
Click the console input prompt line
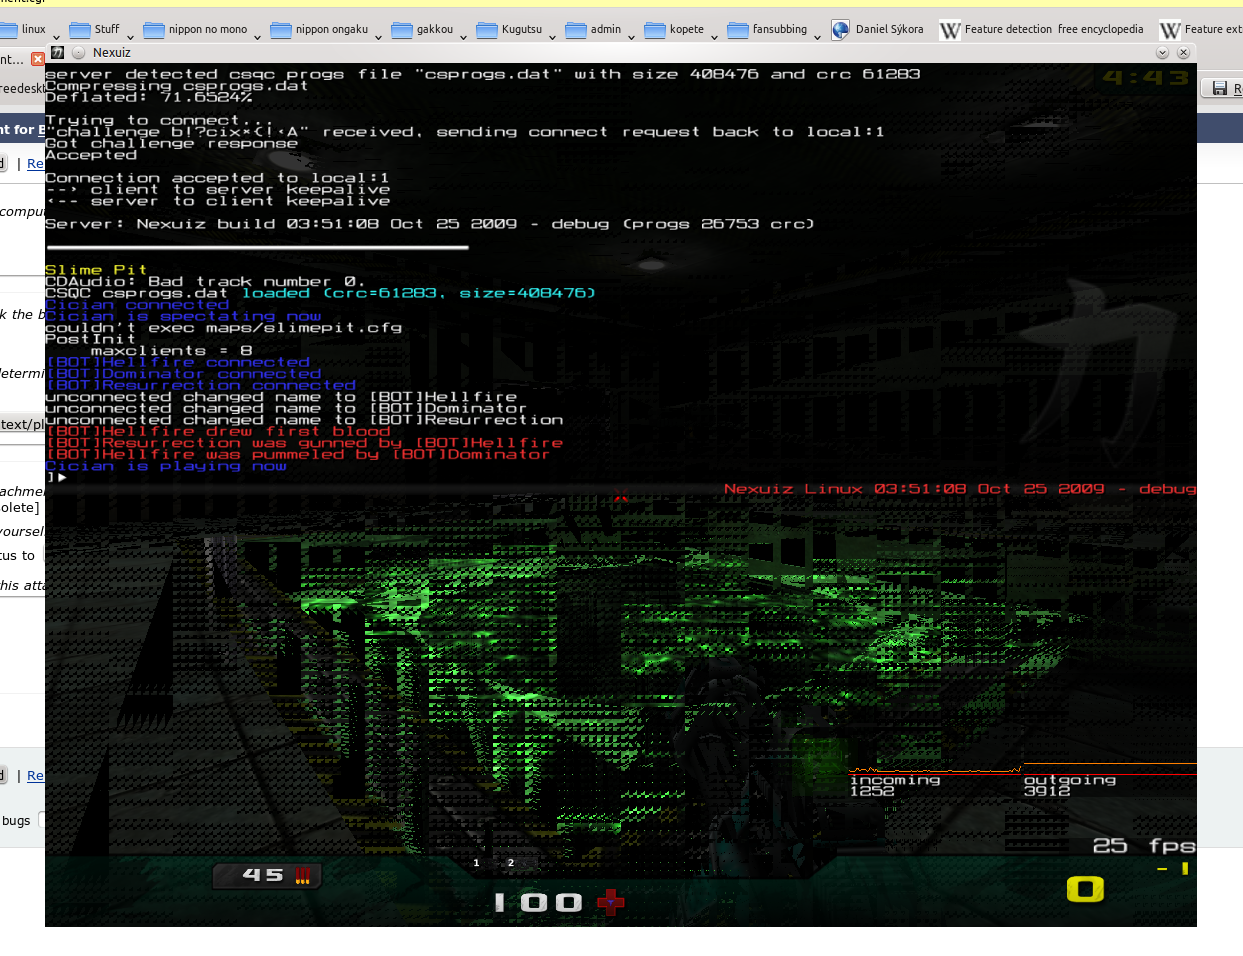(x=56, y=478)
